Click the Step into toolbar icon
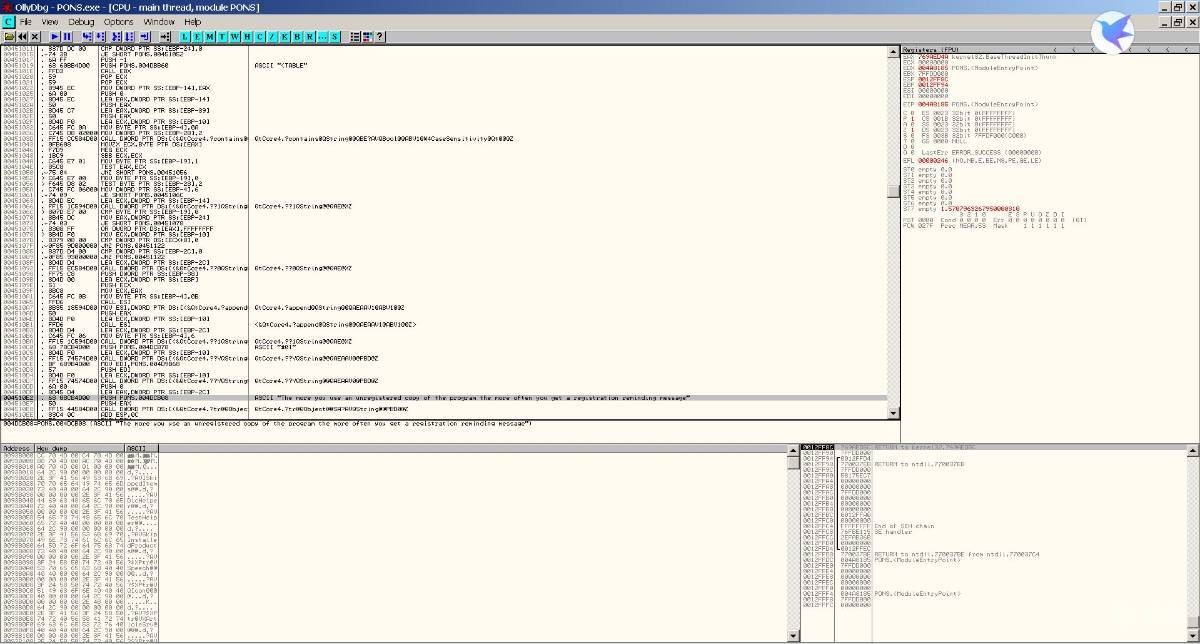The width and height of the screenshot is (1200, 644). pyautogui.click(x=88, y=36)
